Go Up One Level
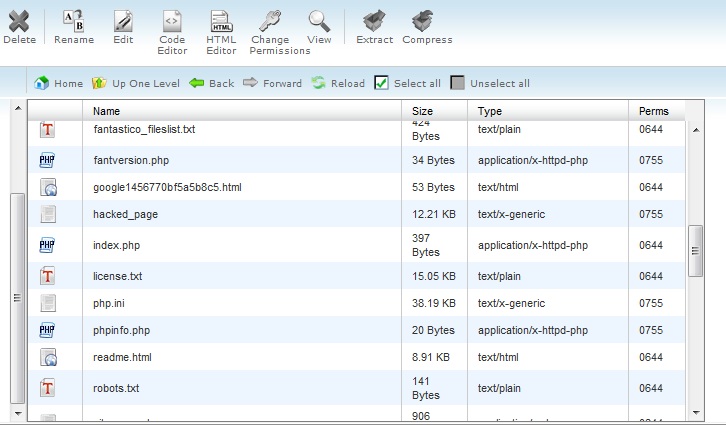This screenshot has width=726, height=425. pyautogui.click(x=136, y=83)
